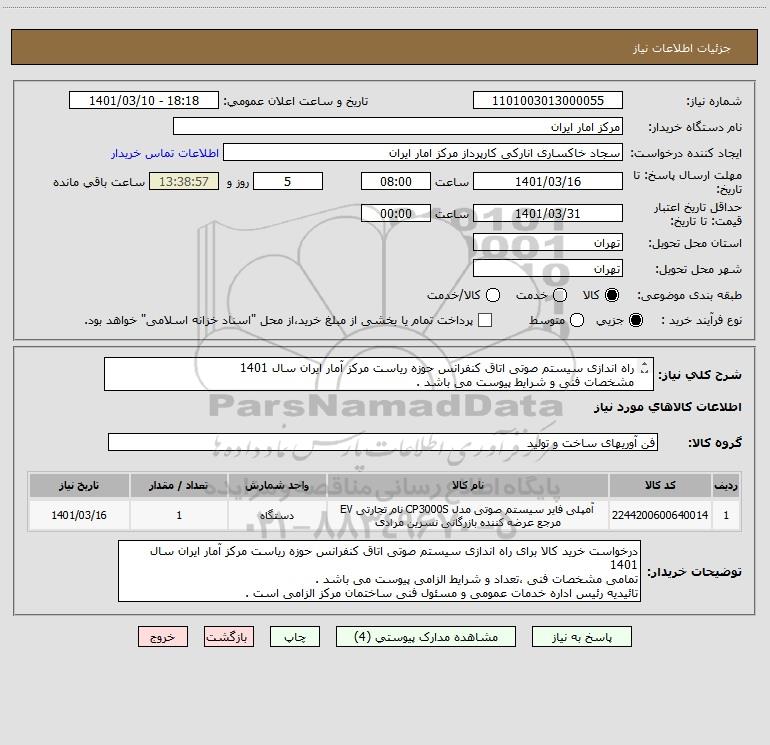
Task: Select the متوسط purchase type radio
Action: [x=577, y=320]
